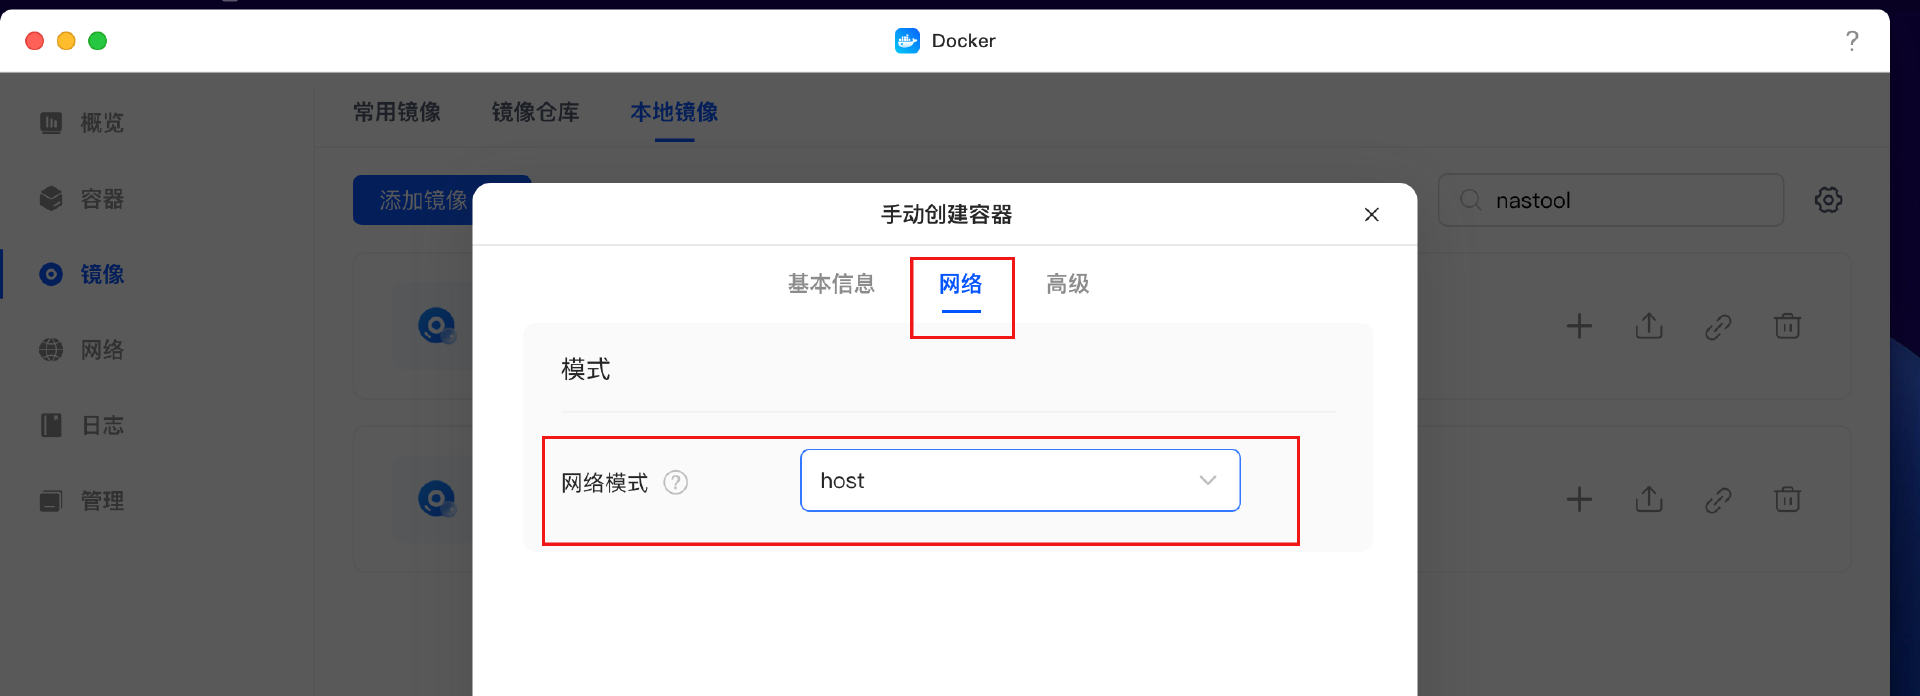This screenshot has height=696, width=1920.
Task: Click the red close window button
Action: coord(35,41)
